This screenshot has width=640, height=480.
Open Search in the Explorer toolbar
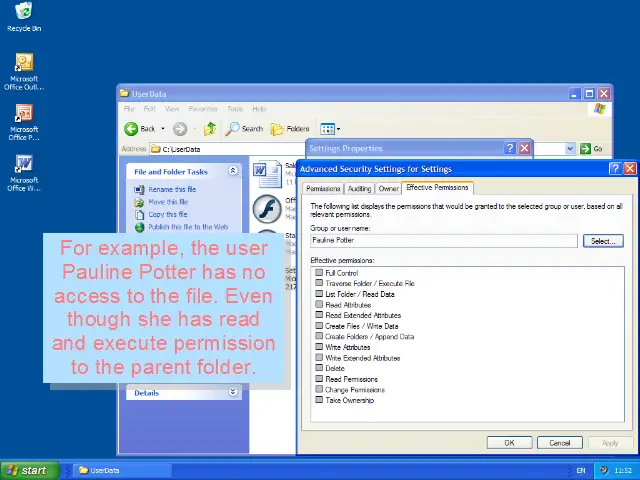tap(244, 128)
